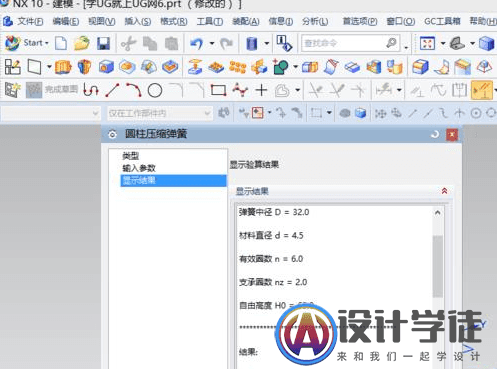Click the Finish Sketch 完成草图 button

click(52, 90)
